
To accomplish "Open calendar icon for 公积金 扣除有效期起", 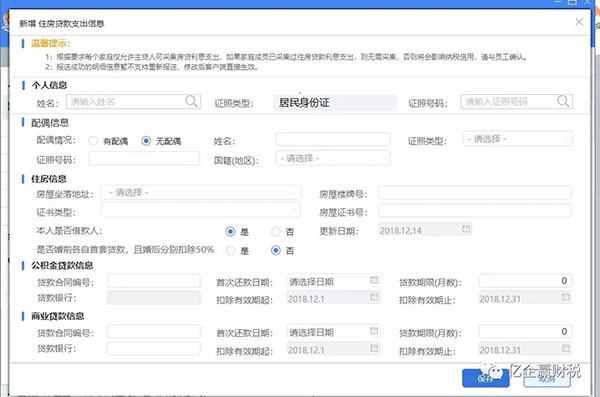I will (x=374, y=297).
